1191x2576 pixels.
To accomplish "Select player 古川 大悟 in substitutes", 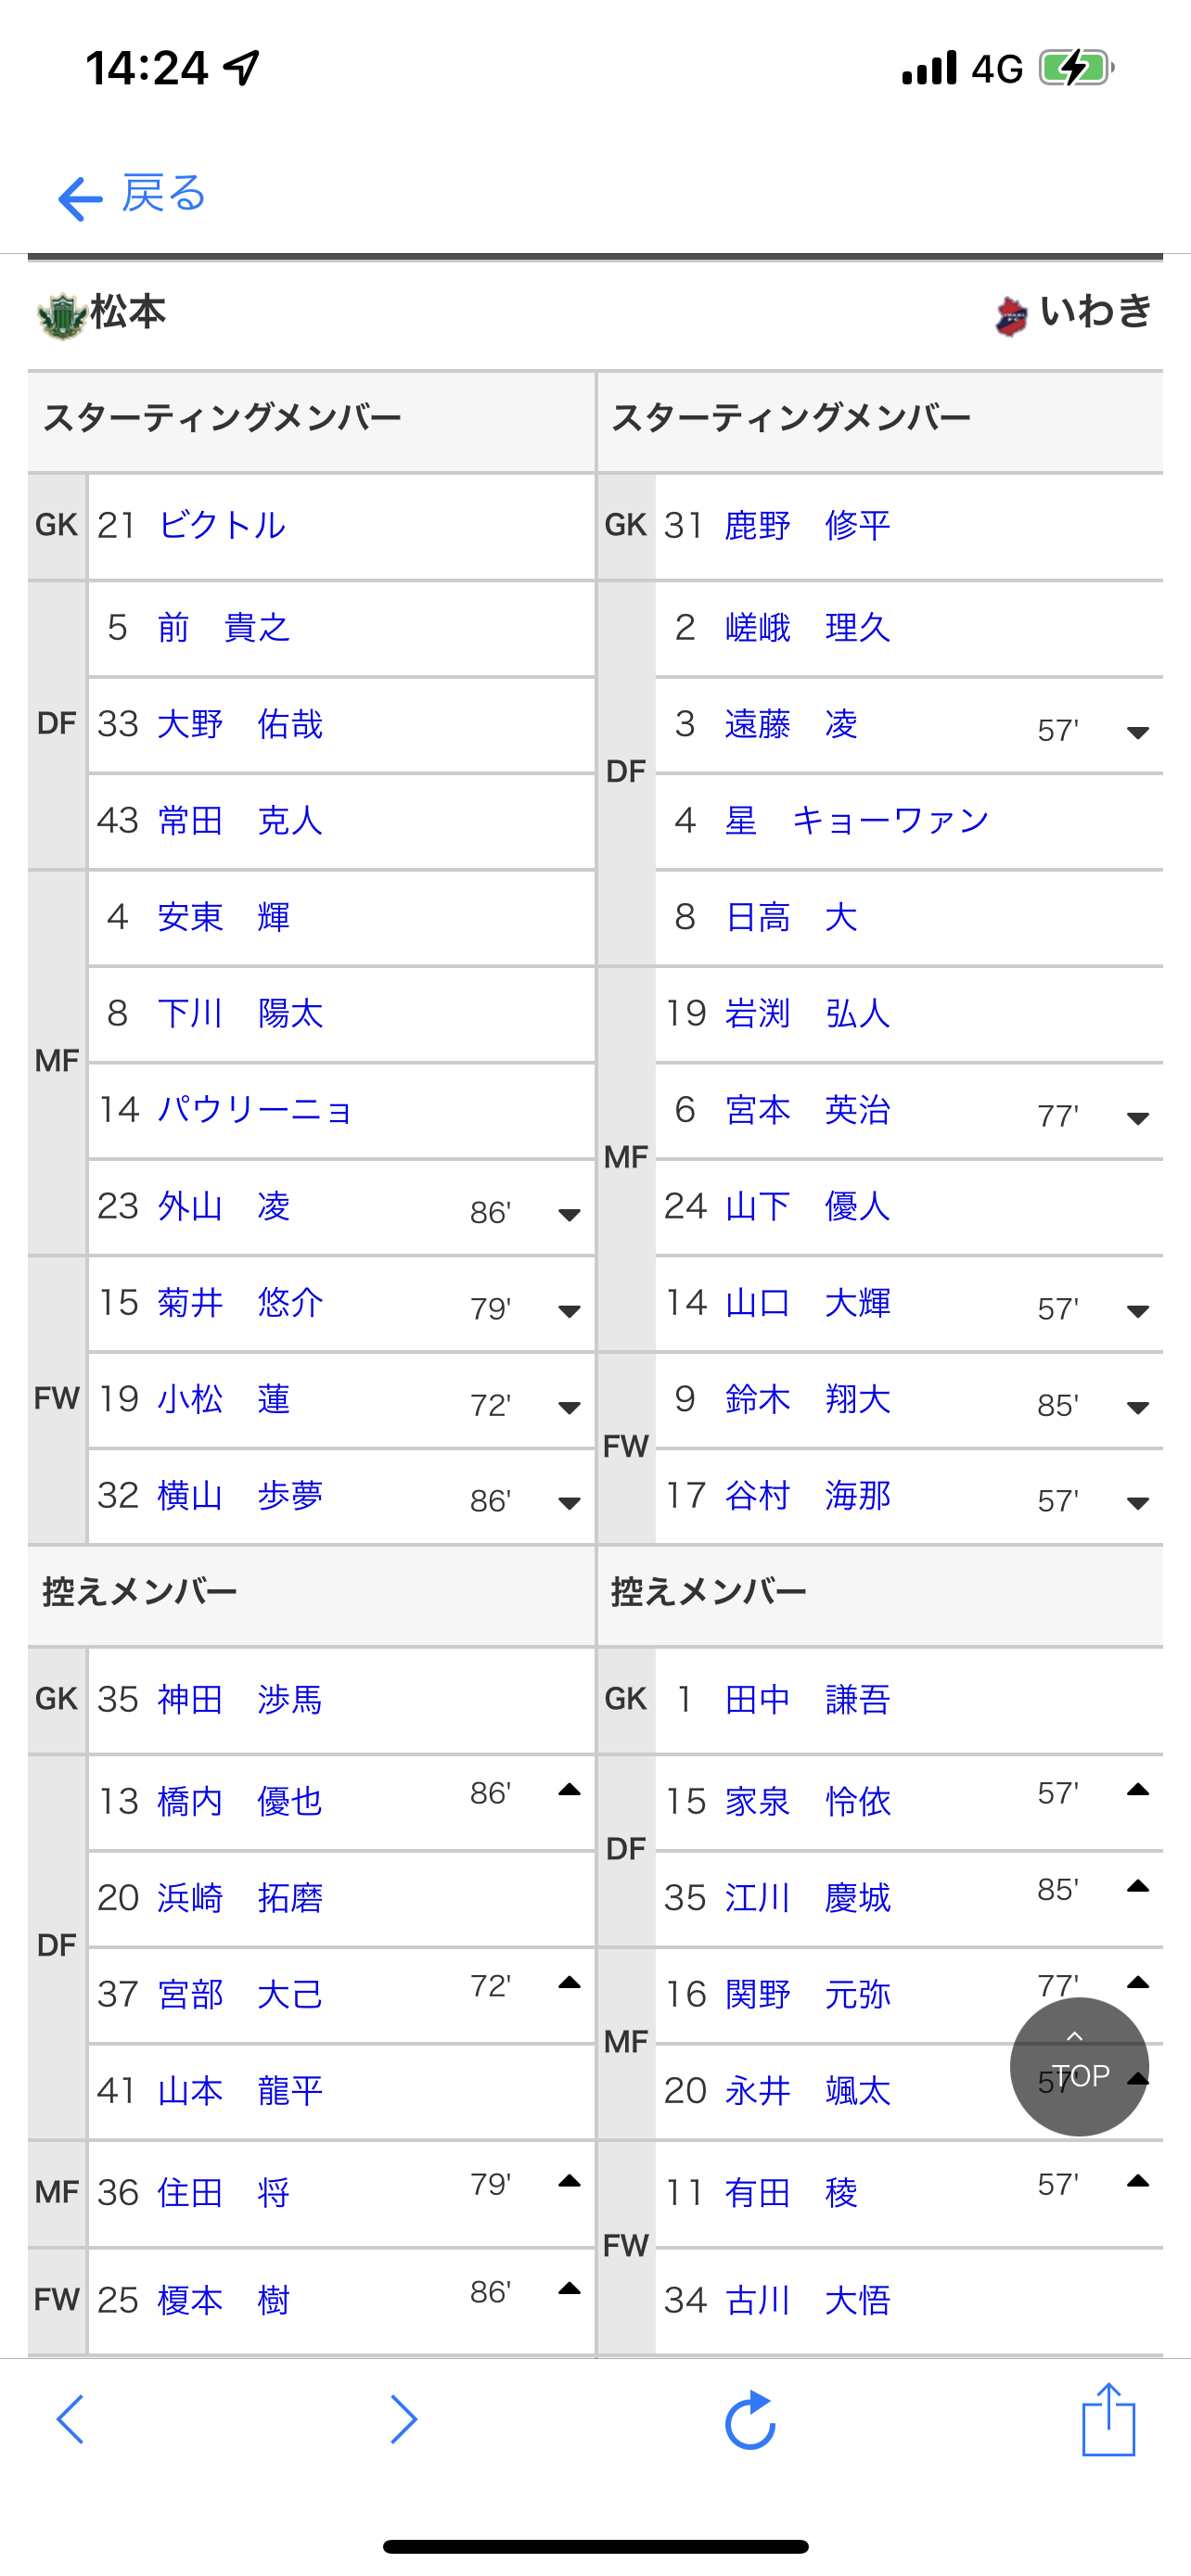I will [x=807, y=2300].
